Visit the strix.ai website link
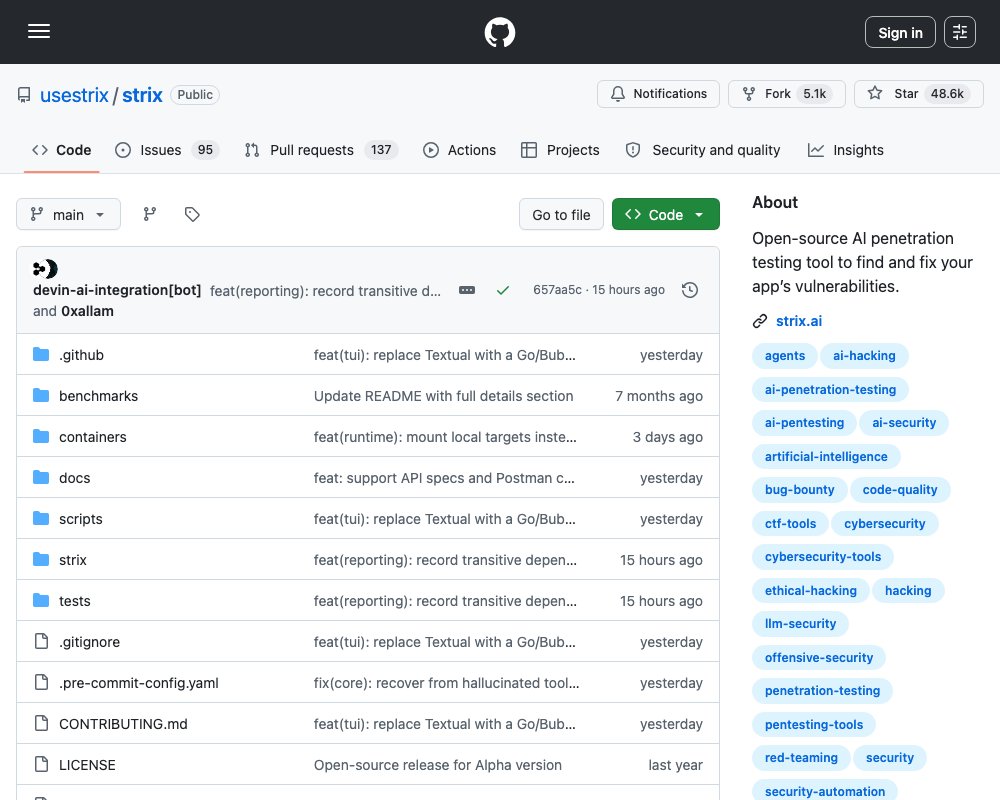 click(798, 321)
